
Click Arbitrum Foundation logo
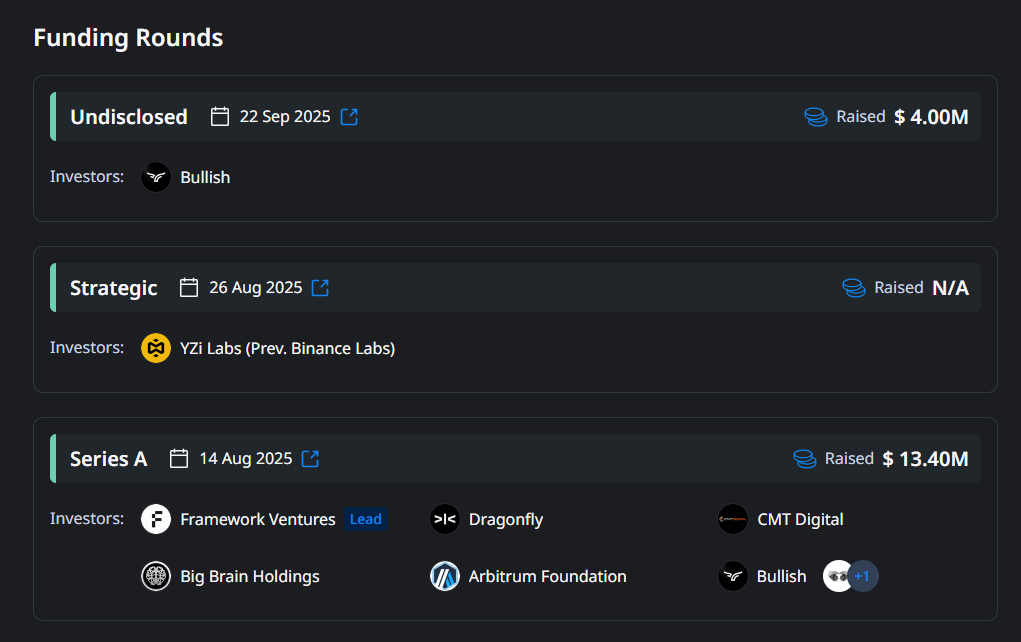tap(445, 576)
